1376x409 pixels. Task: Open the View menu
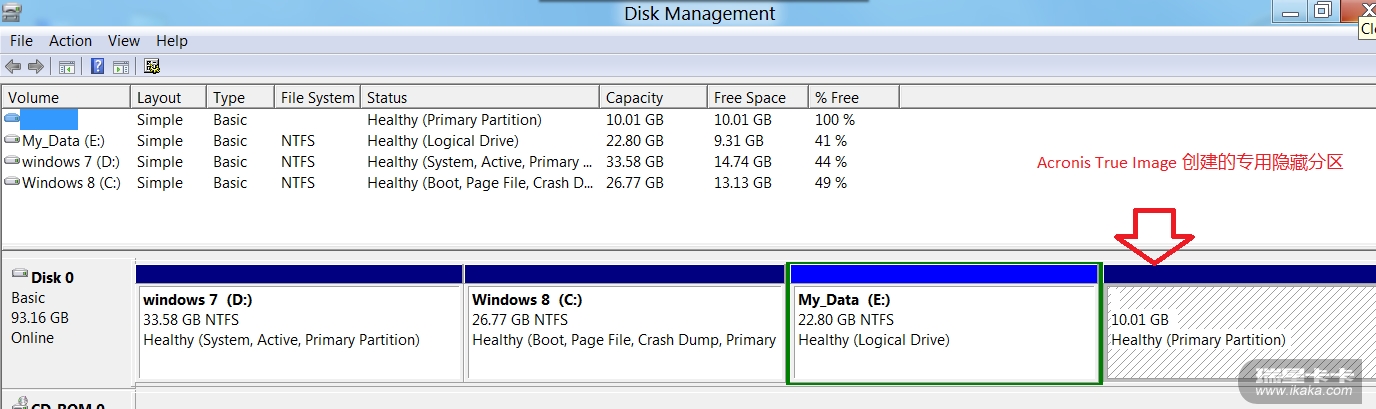(x=124, y=41)
